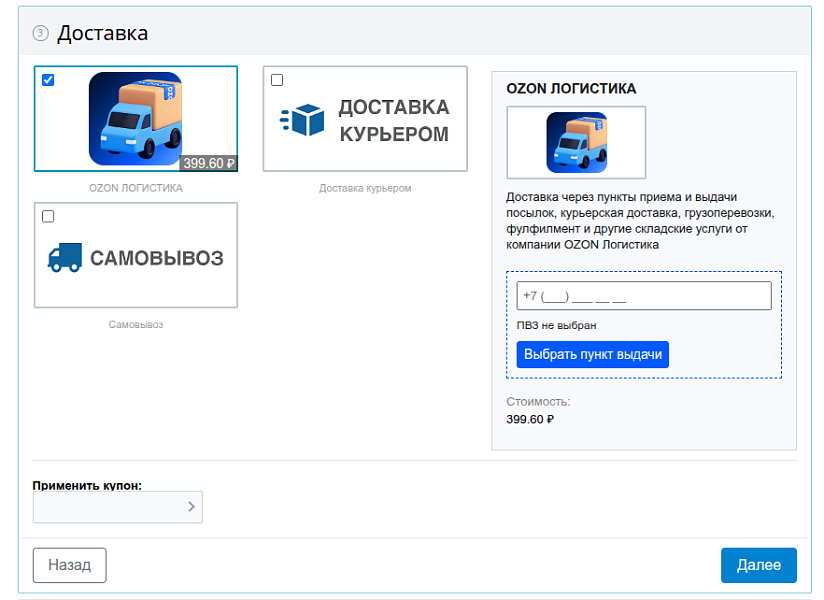824x600 pixels.
Task: Click the Доставка section heading
Action: [102, 33]
